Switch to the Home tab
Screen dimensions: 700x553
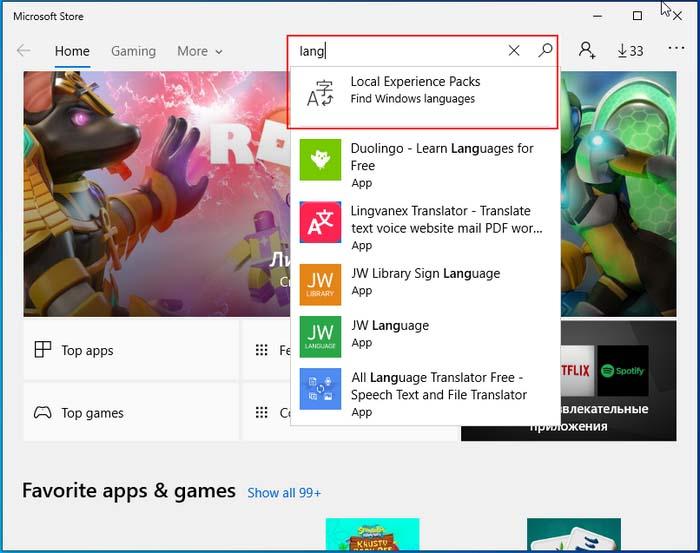point(72,51)
